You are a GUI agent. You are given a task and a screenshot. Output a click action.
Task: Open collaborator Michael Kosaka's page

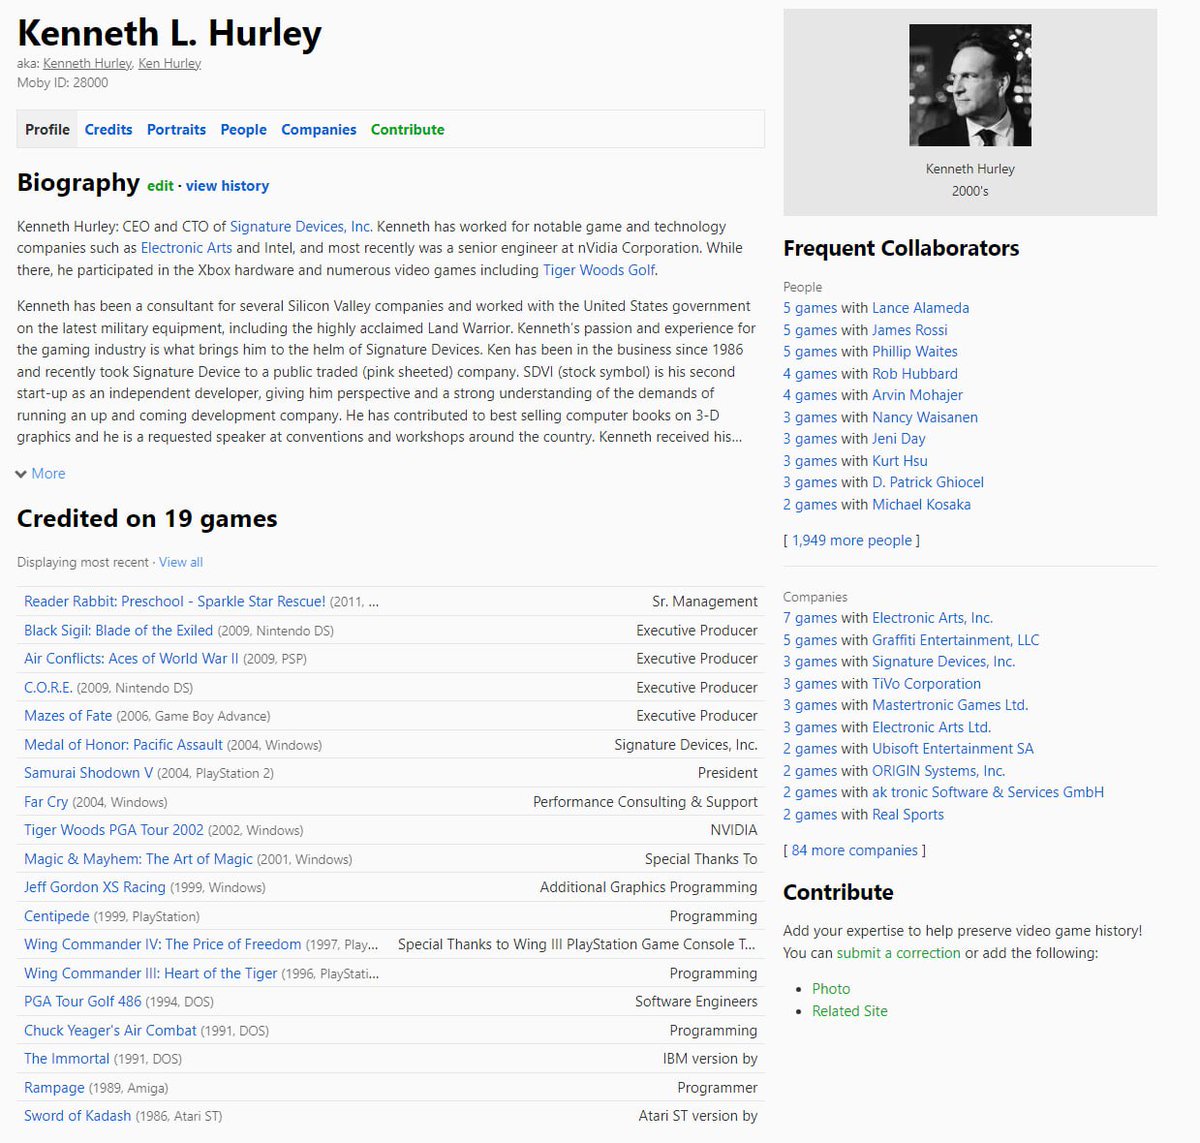(921, 505)
